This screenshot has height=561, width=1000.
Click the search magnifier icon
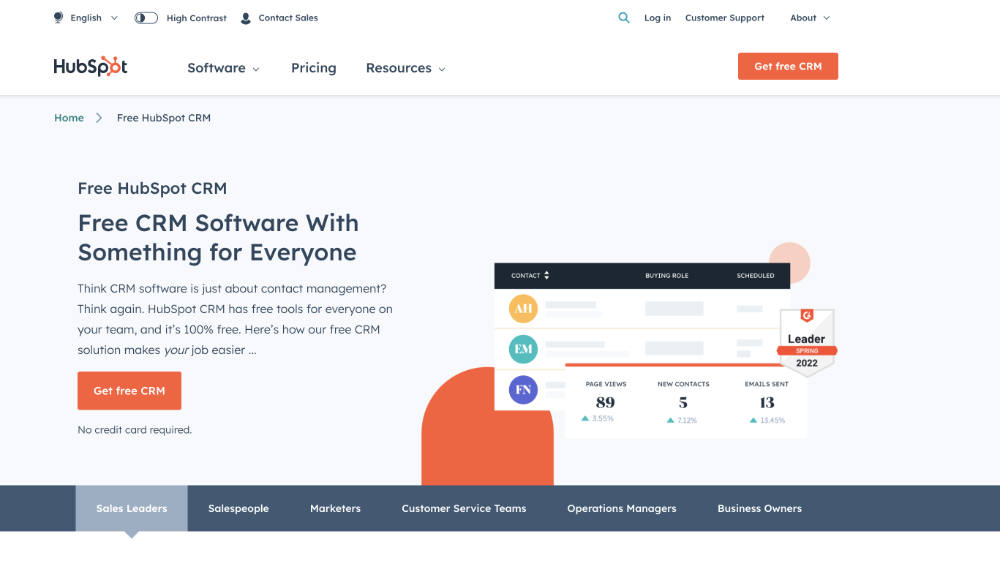click(x=624, y=18)
